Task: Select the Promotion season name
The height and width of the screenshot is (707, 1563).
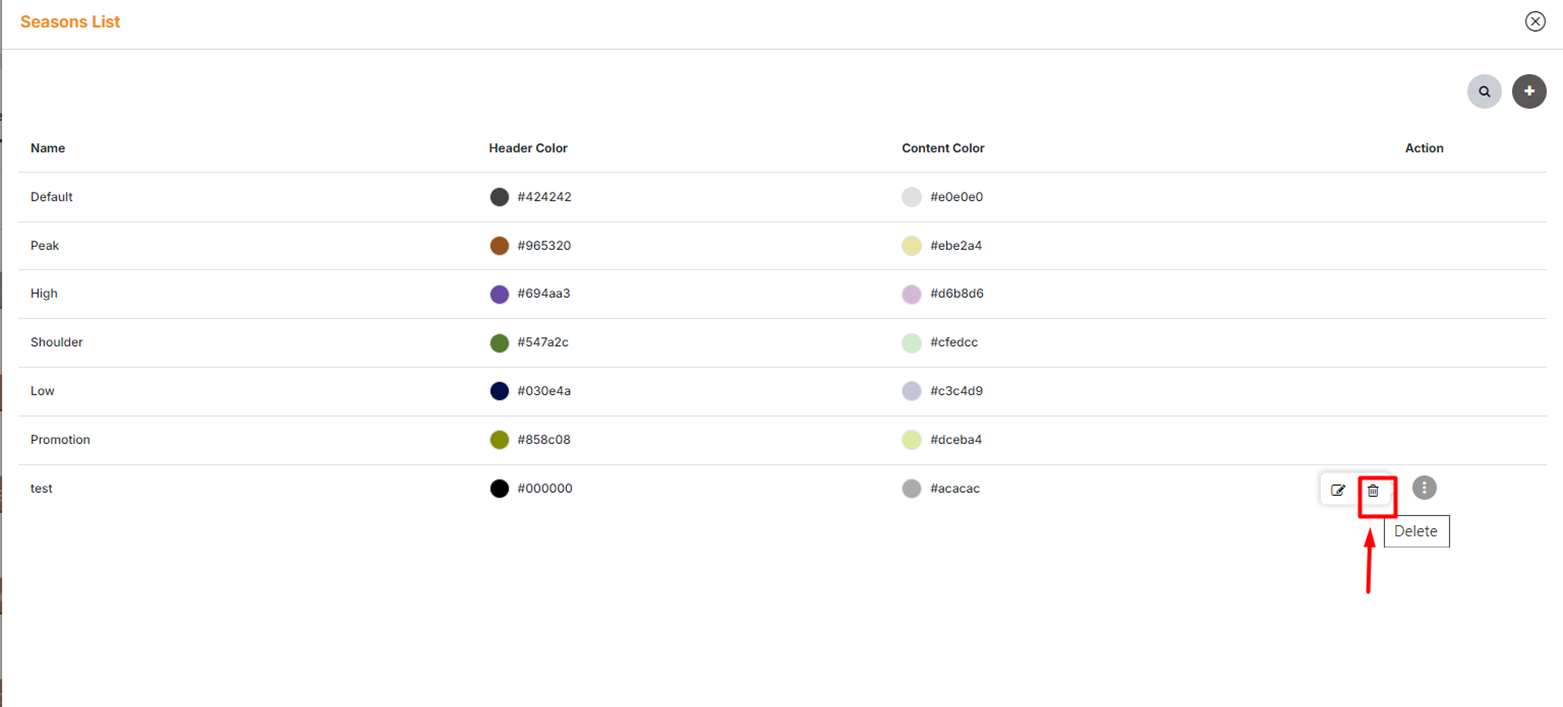Action: coord(60,440)
